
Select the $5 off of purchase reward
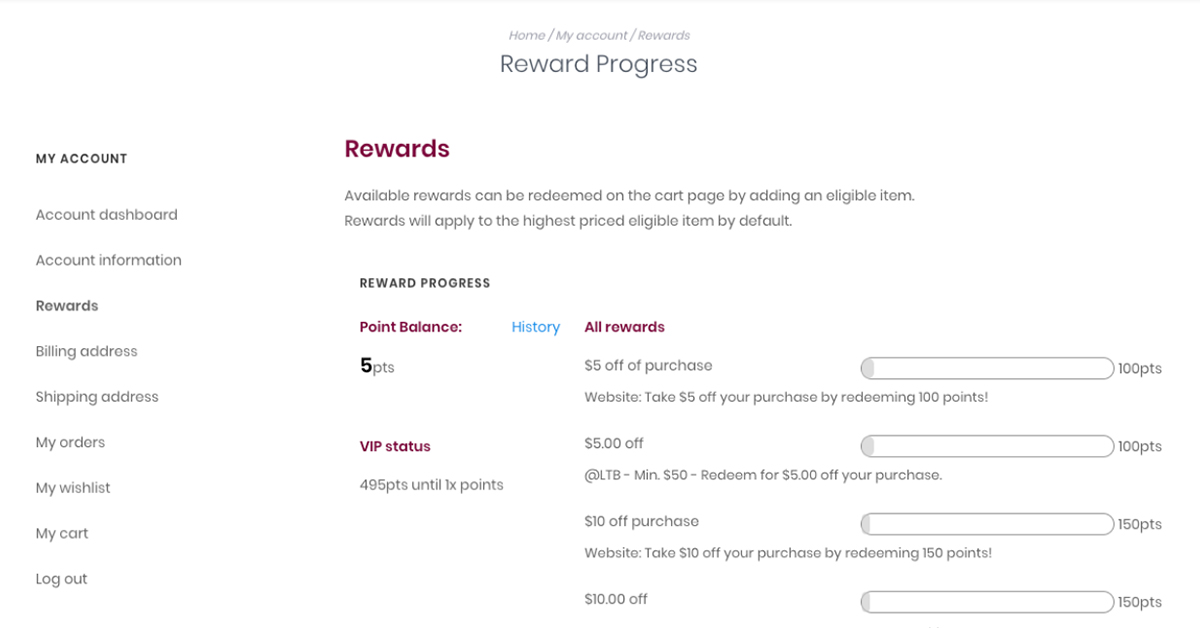point(648,365)
